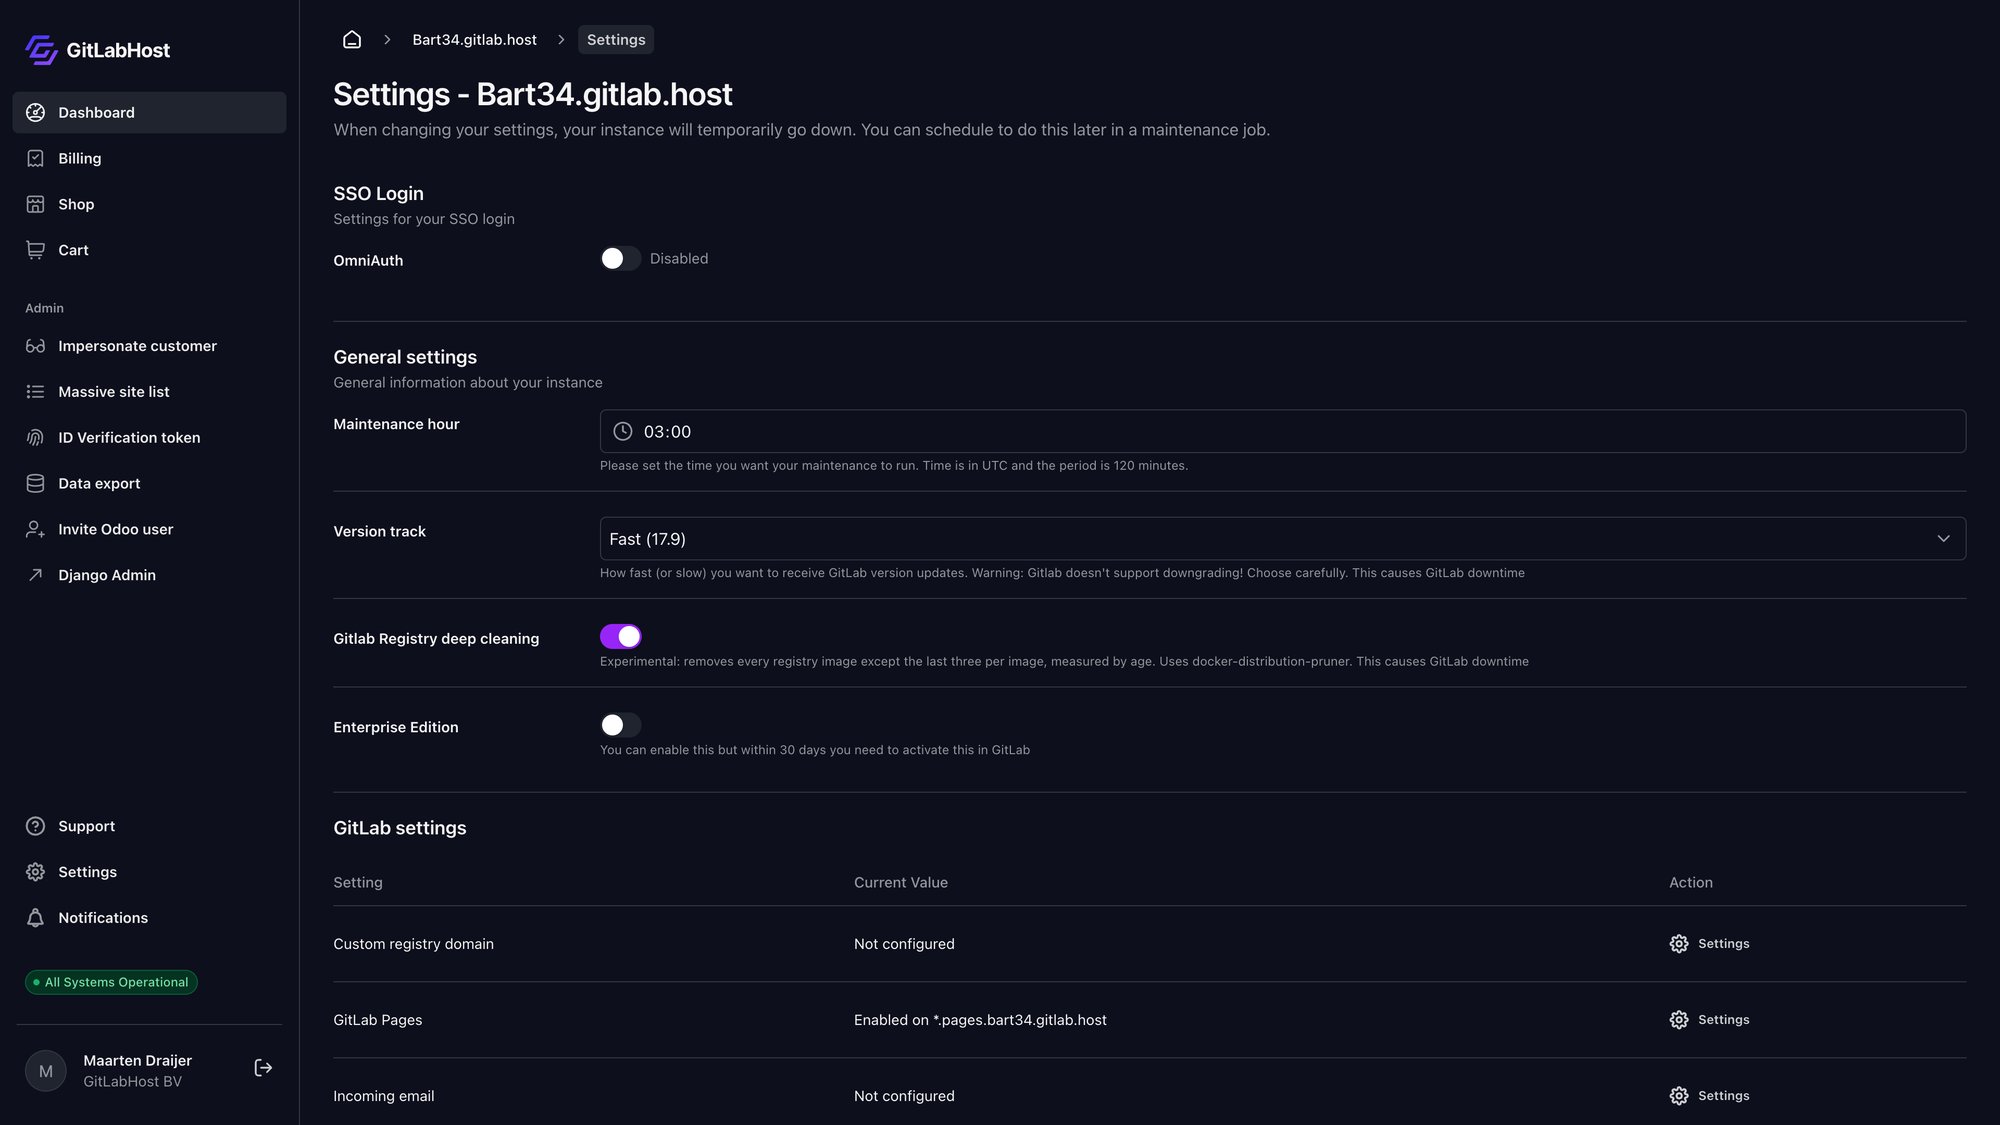
Task: Open the Dashboard from the sidebar
Action: [x=96, y=112]
